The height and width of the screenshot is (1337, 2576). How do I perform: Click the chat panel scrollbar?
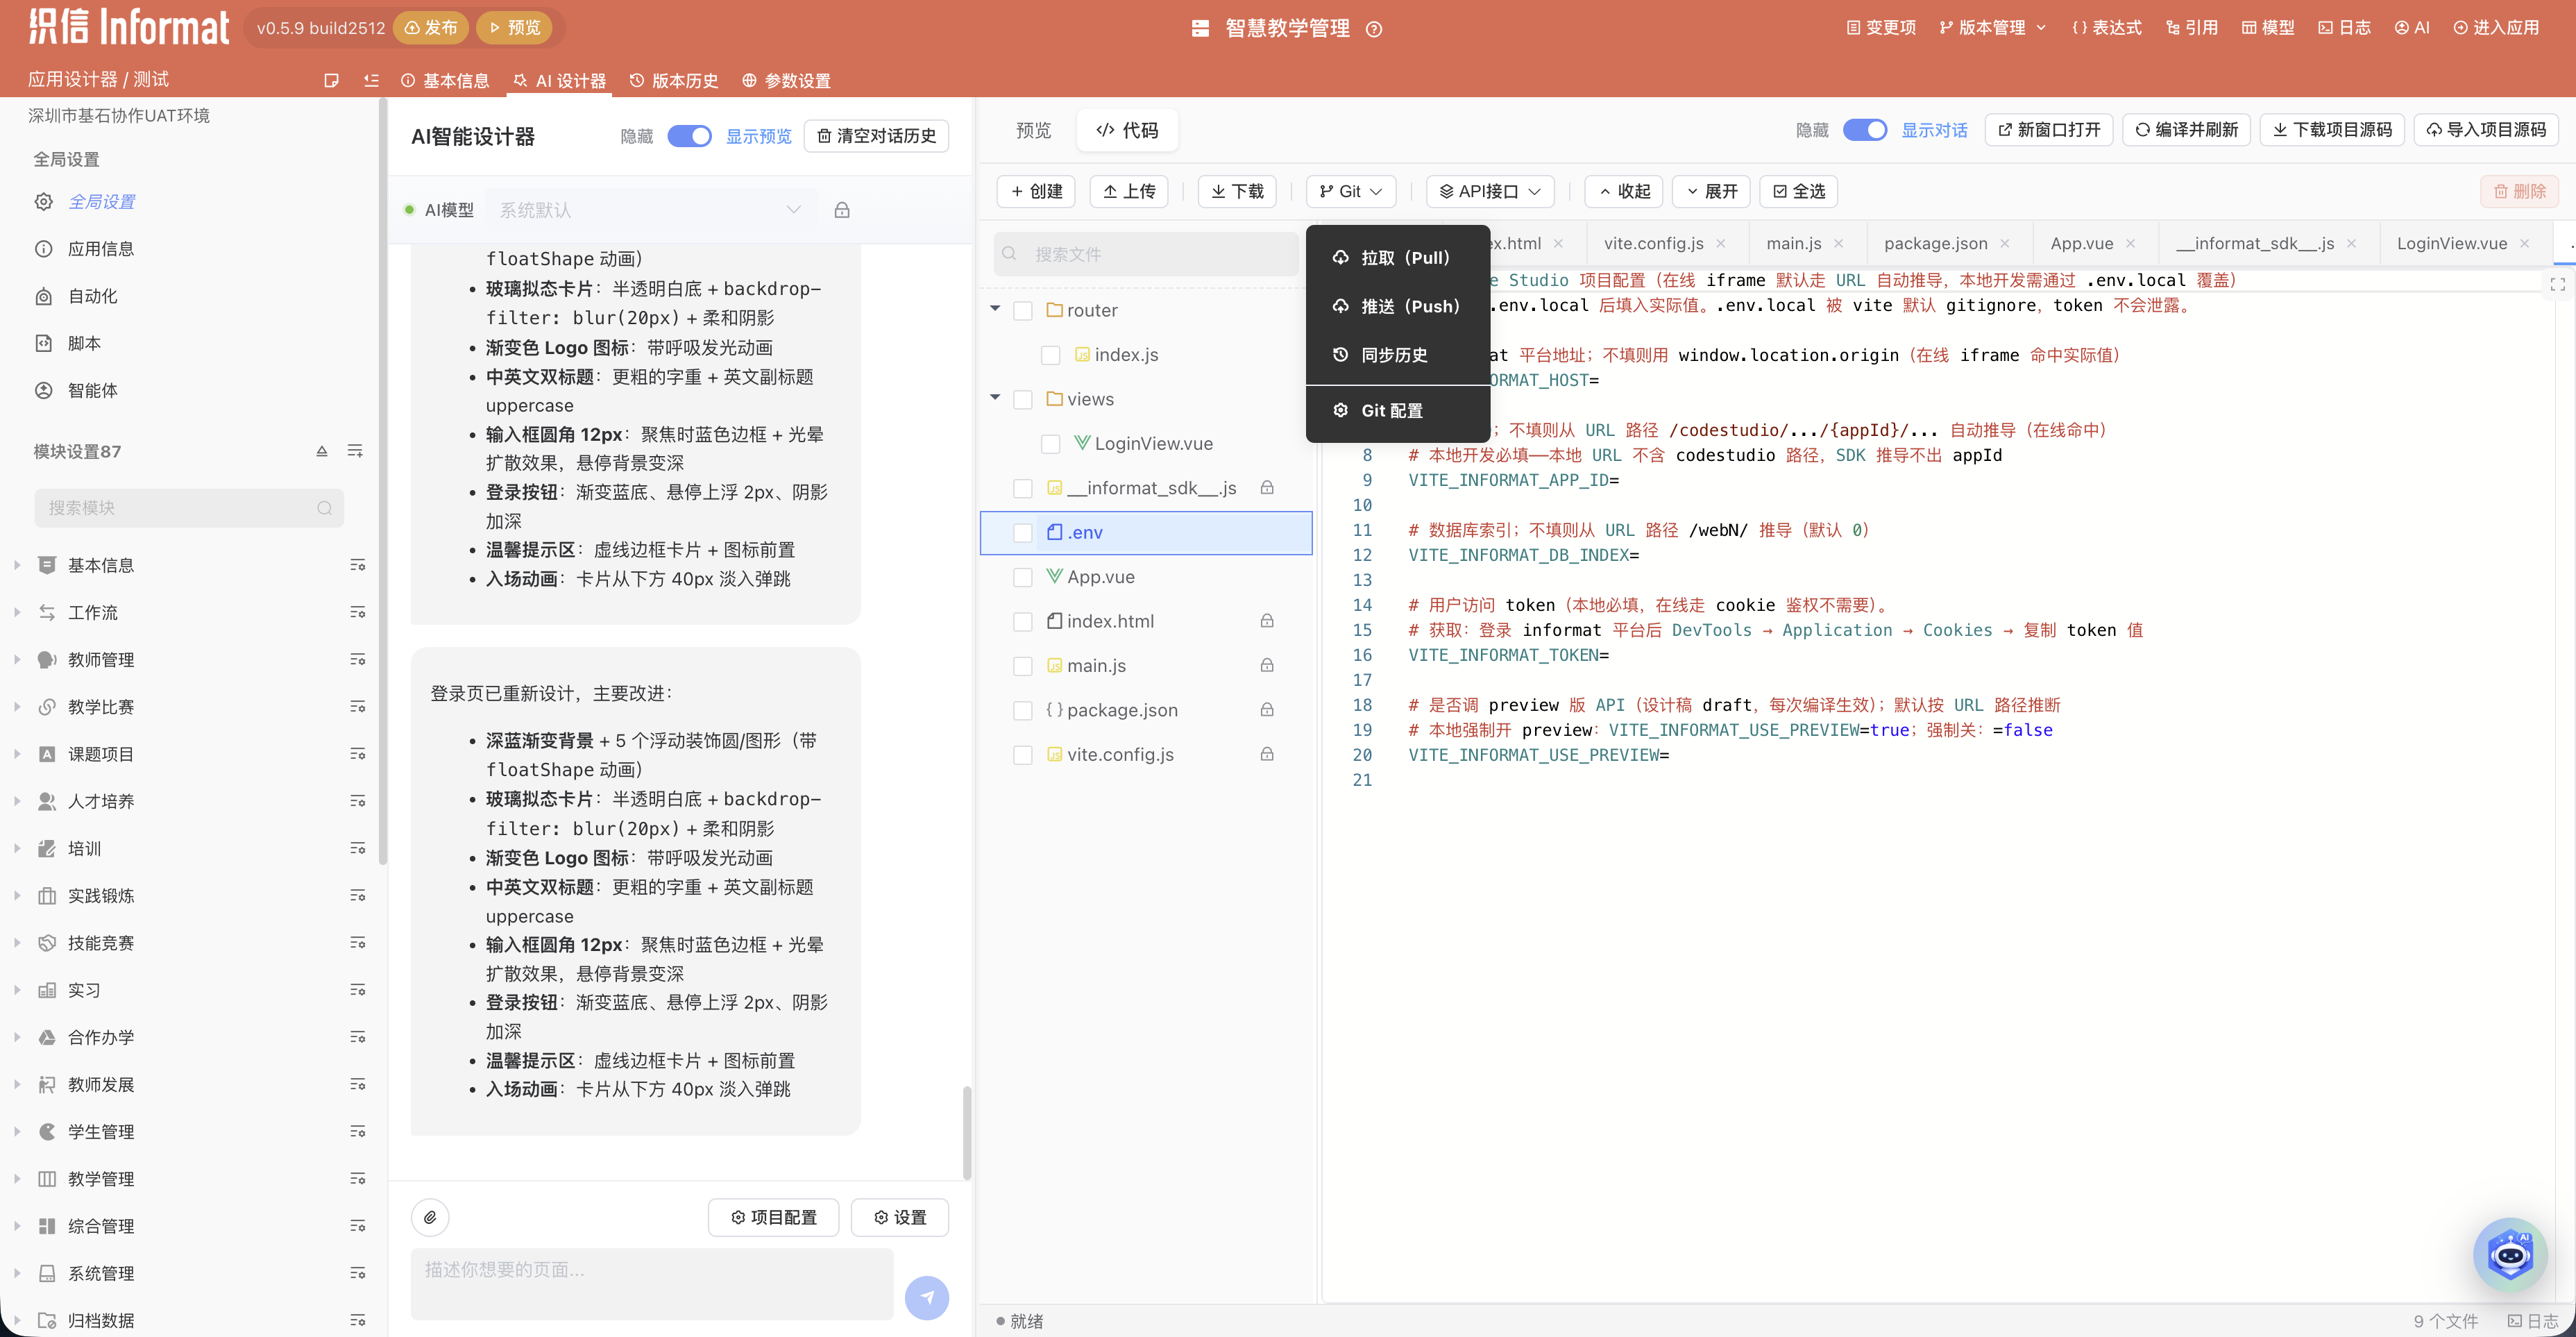tap(966, 1133)
